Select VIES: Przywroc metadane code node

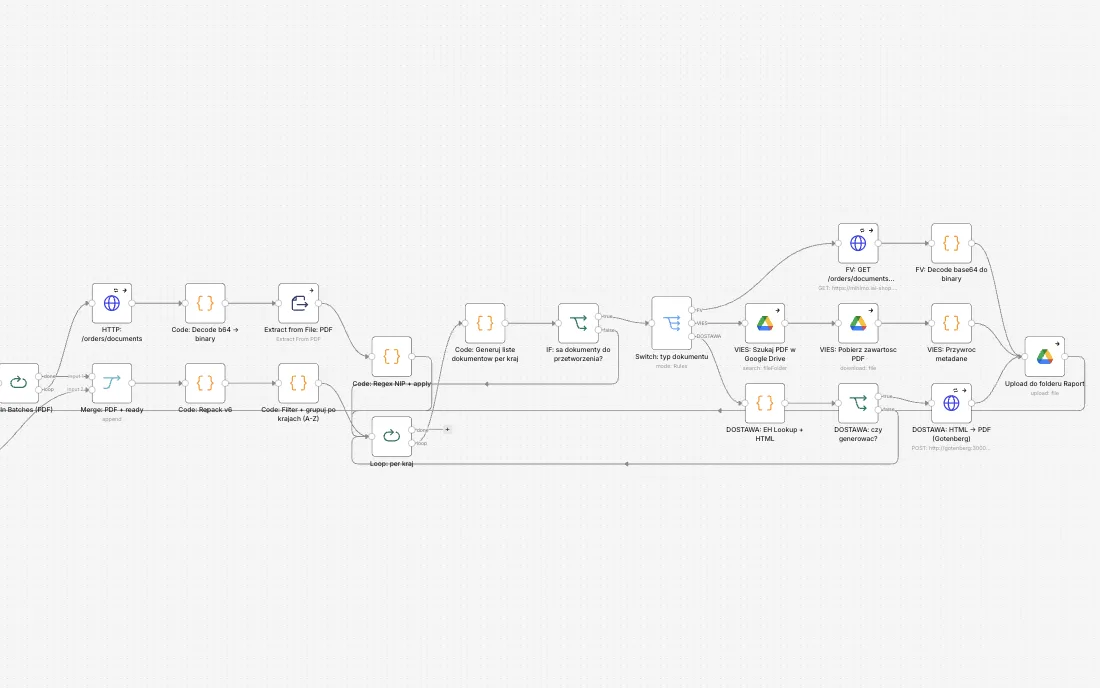951,323
